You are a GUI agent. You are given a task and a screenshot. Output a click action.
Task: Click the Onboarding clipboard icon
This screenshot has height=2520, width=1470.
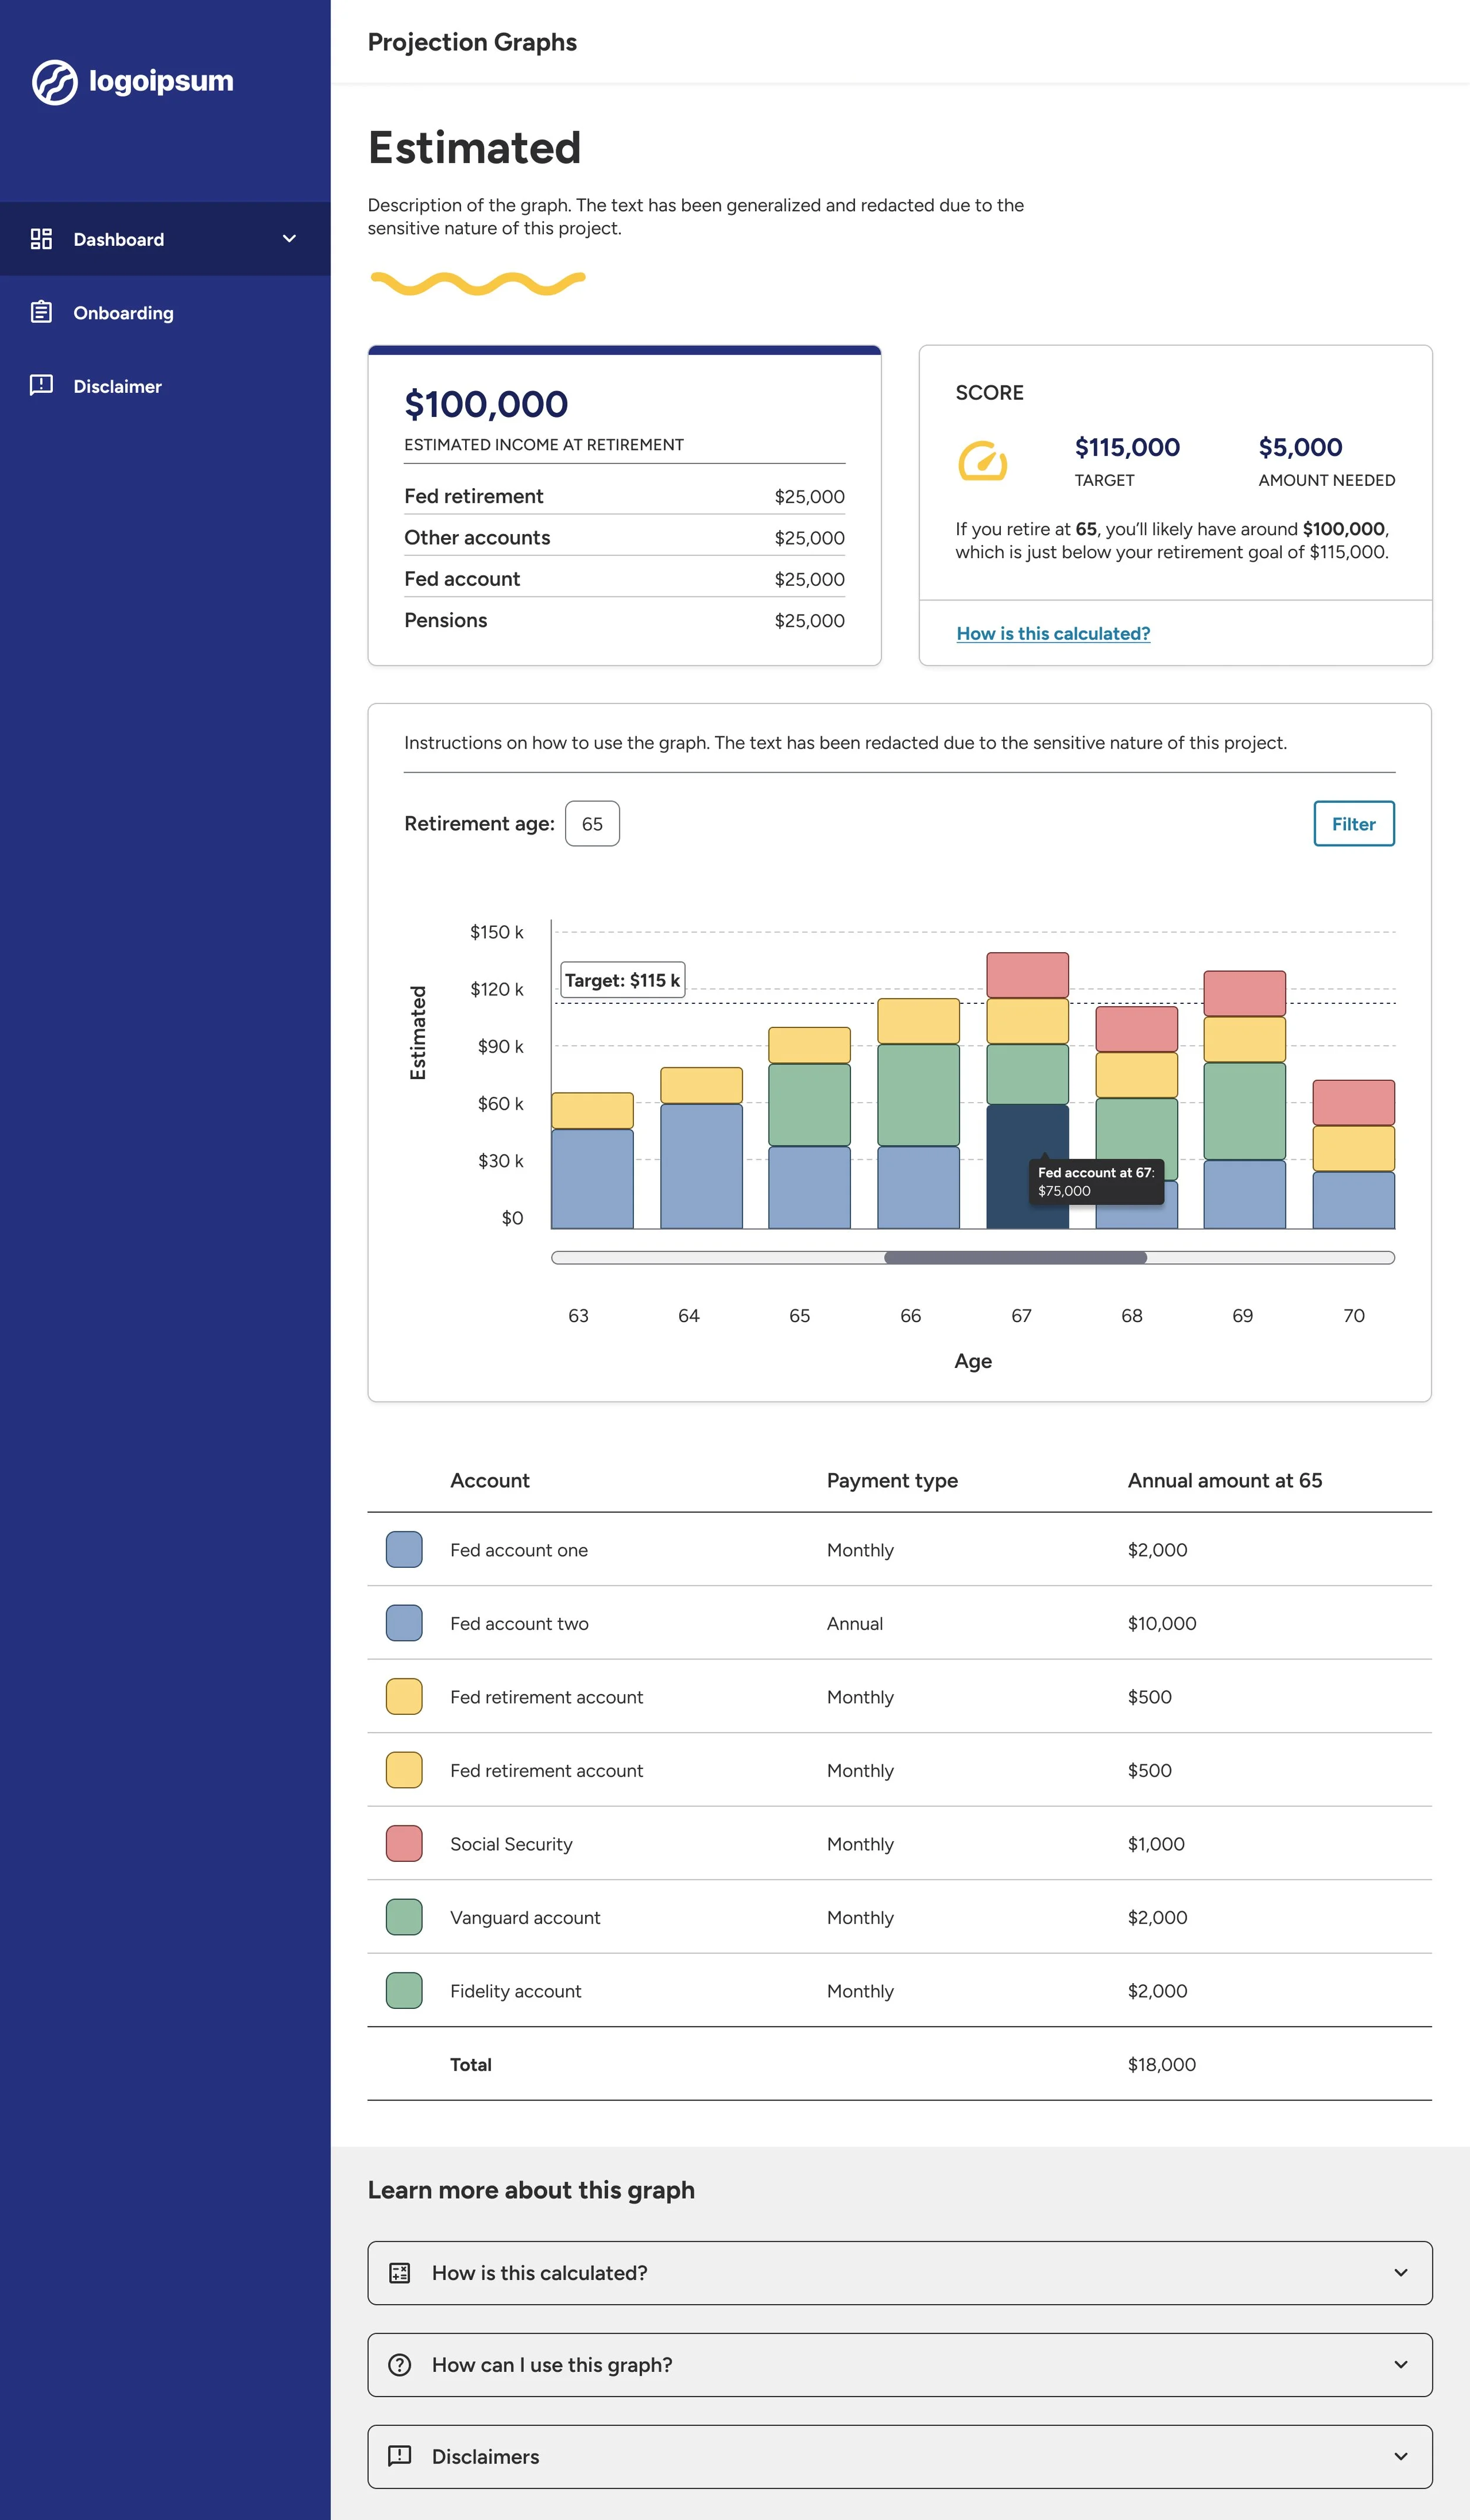pyautogui.click(x=41, y=312)
